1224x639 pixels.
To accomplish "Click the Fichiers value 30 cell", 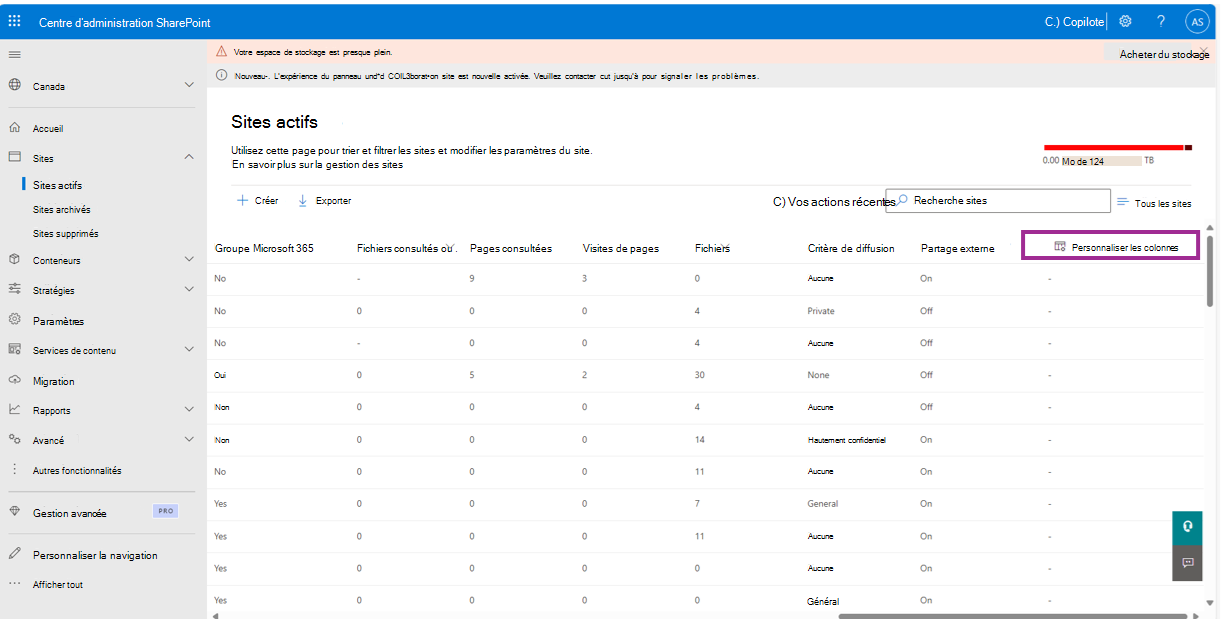I will pyautogui.click(x=701, y=375).
